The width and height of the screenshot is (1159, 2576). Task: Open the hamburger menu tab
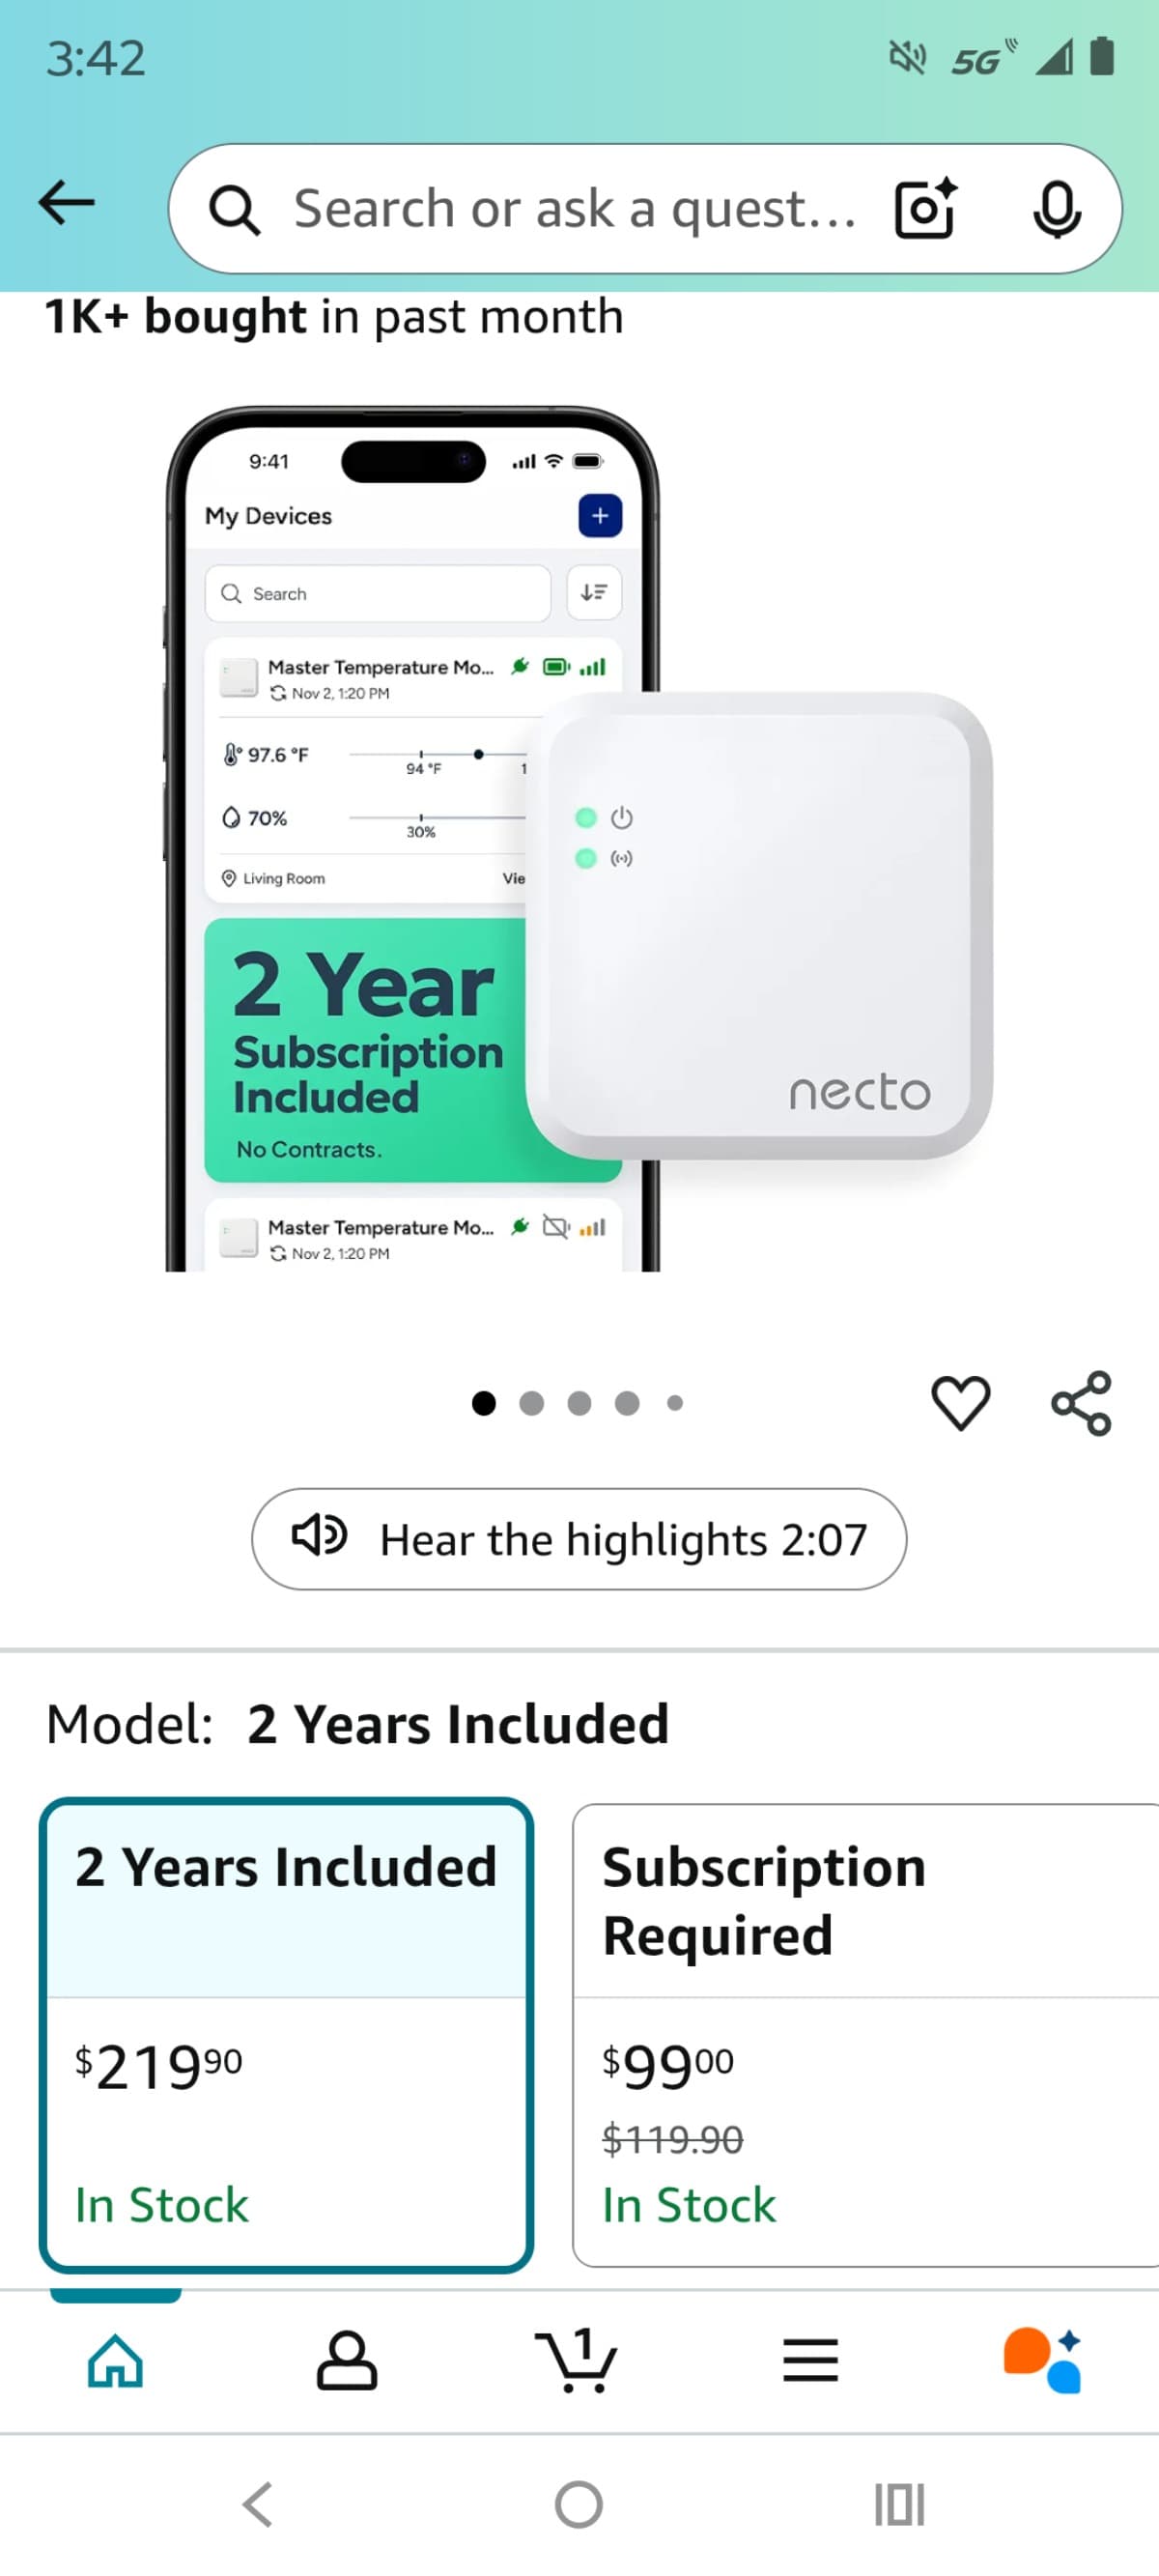click(x=810, y=2362)
